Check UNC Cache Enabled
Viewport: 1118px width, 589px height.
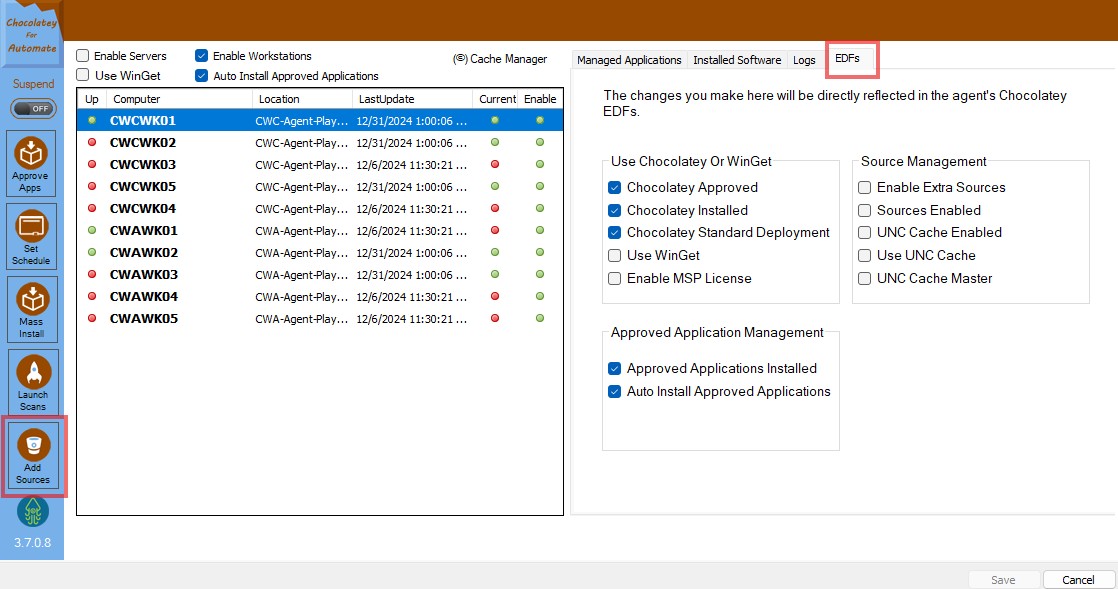(864, 232)
